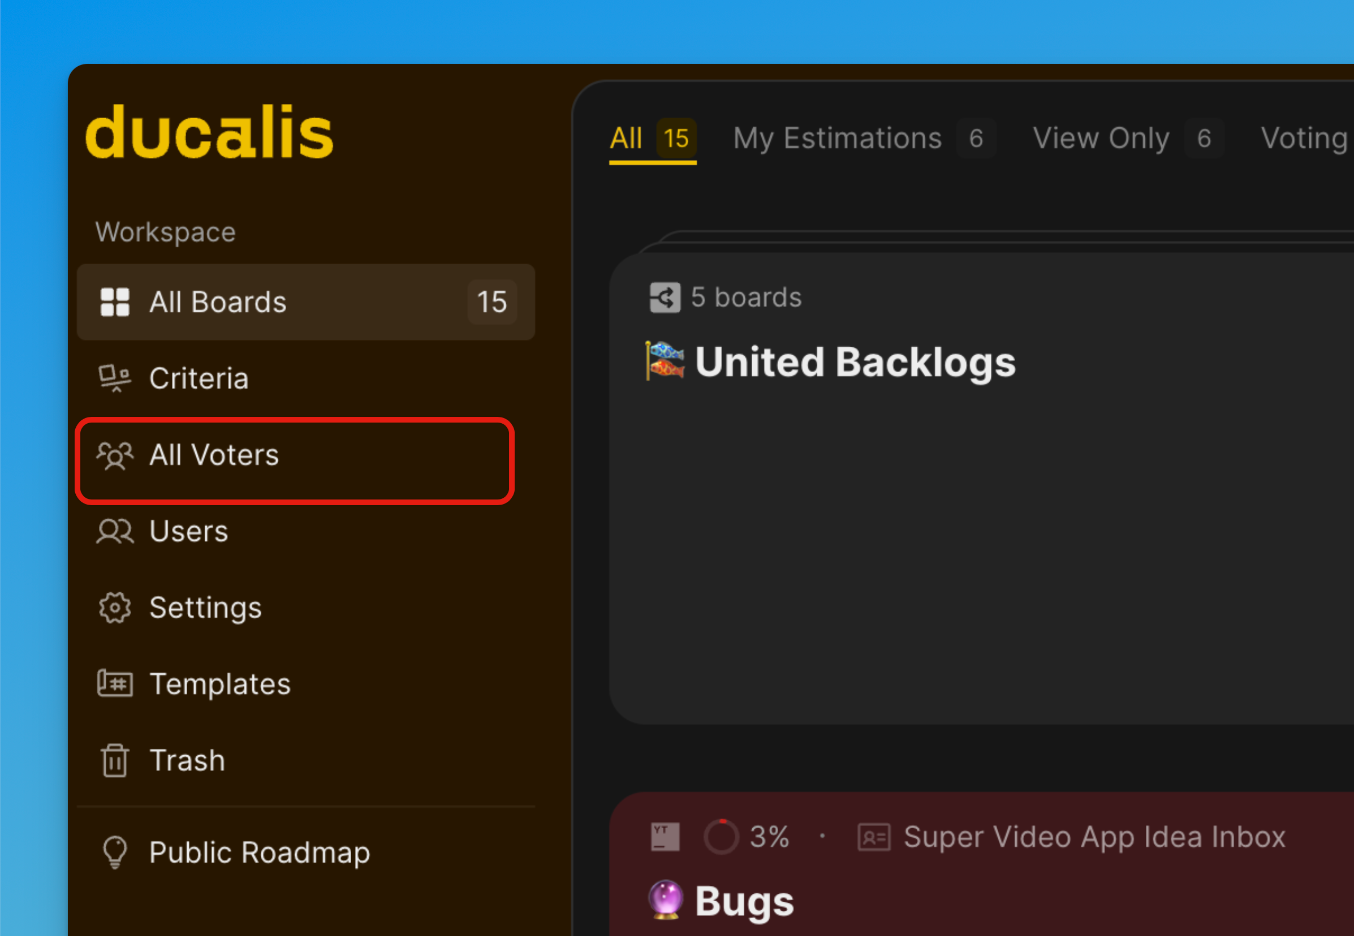Switch to the My Estimations tab
The width and height of the screenshot is (1354, 936).
(x=838, y=138)
